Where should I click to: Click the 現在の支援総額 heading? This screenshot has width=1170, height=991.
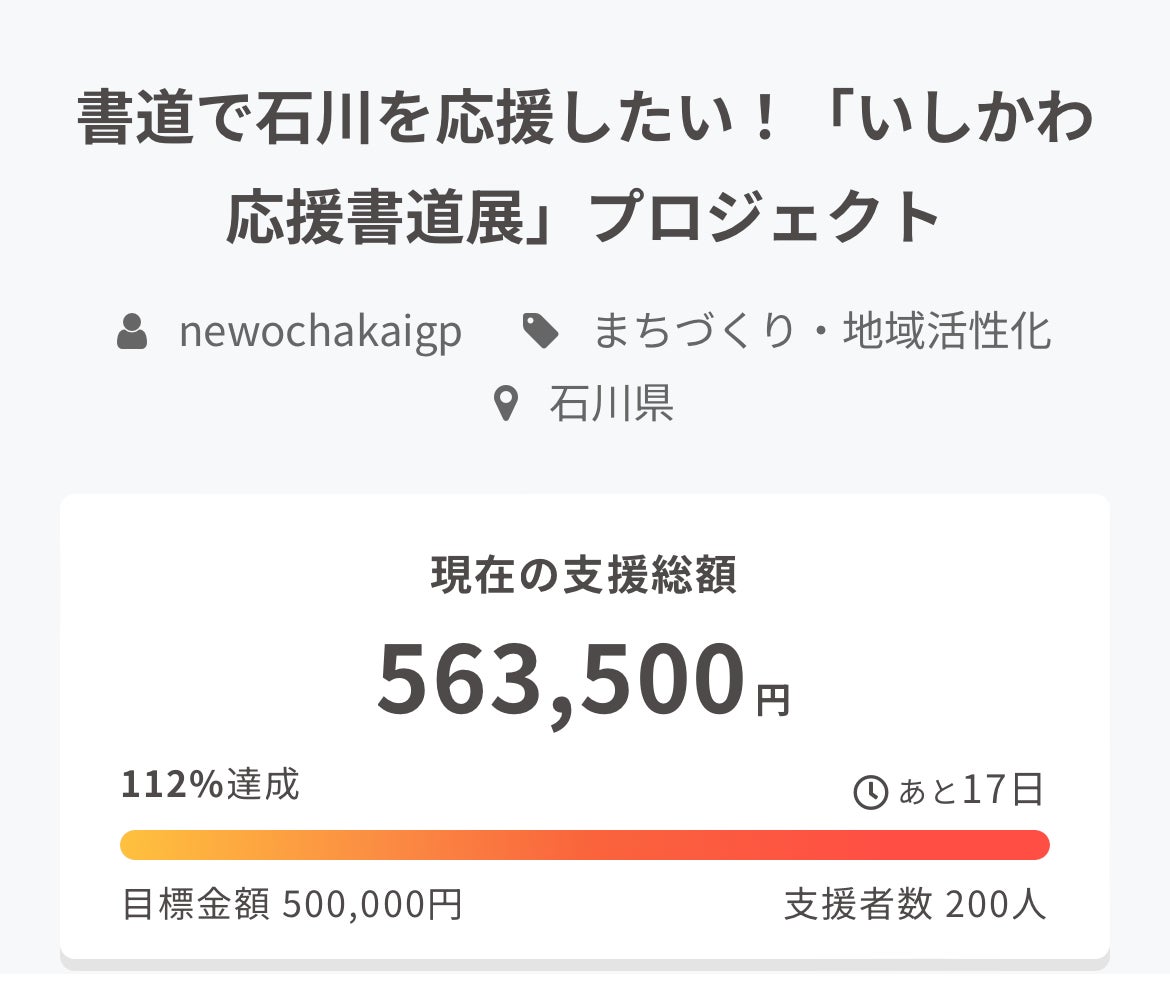(x=584, y=576)
